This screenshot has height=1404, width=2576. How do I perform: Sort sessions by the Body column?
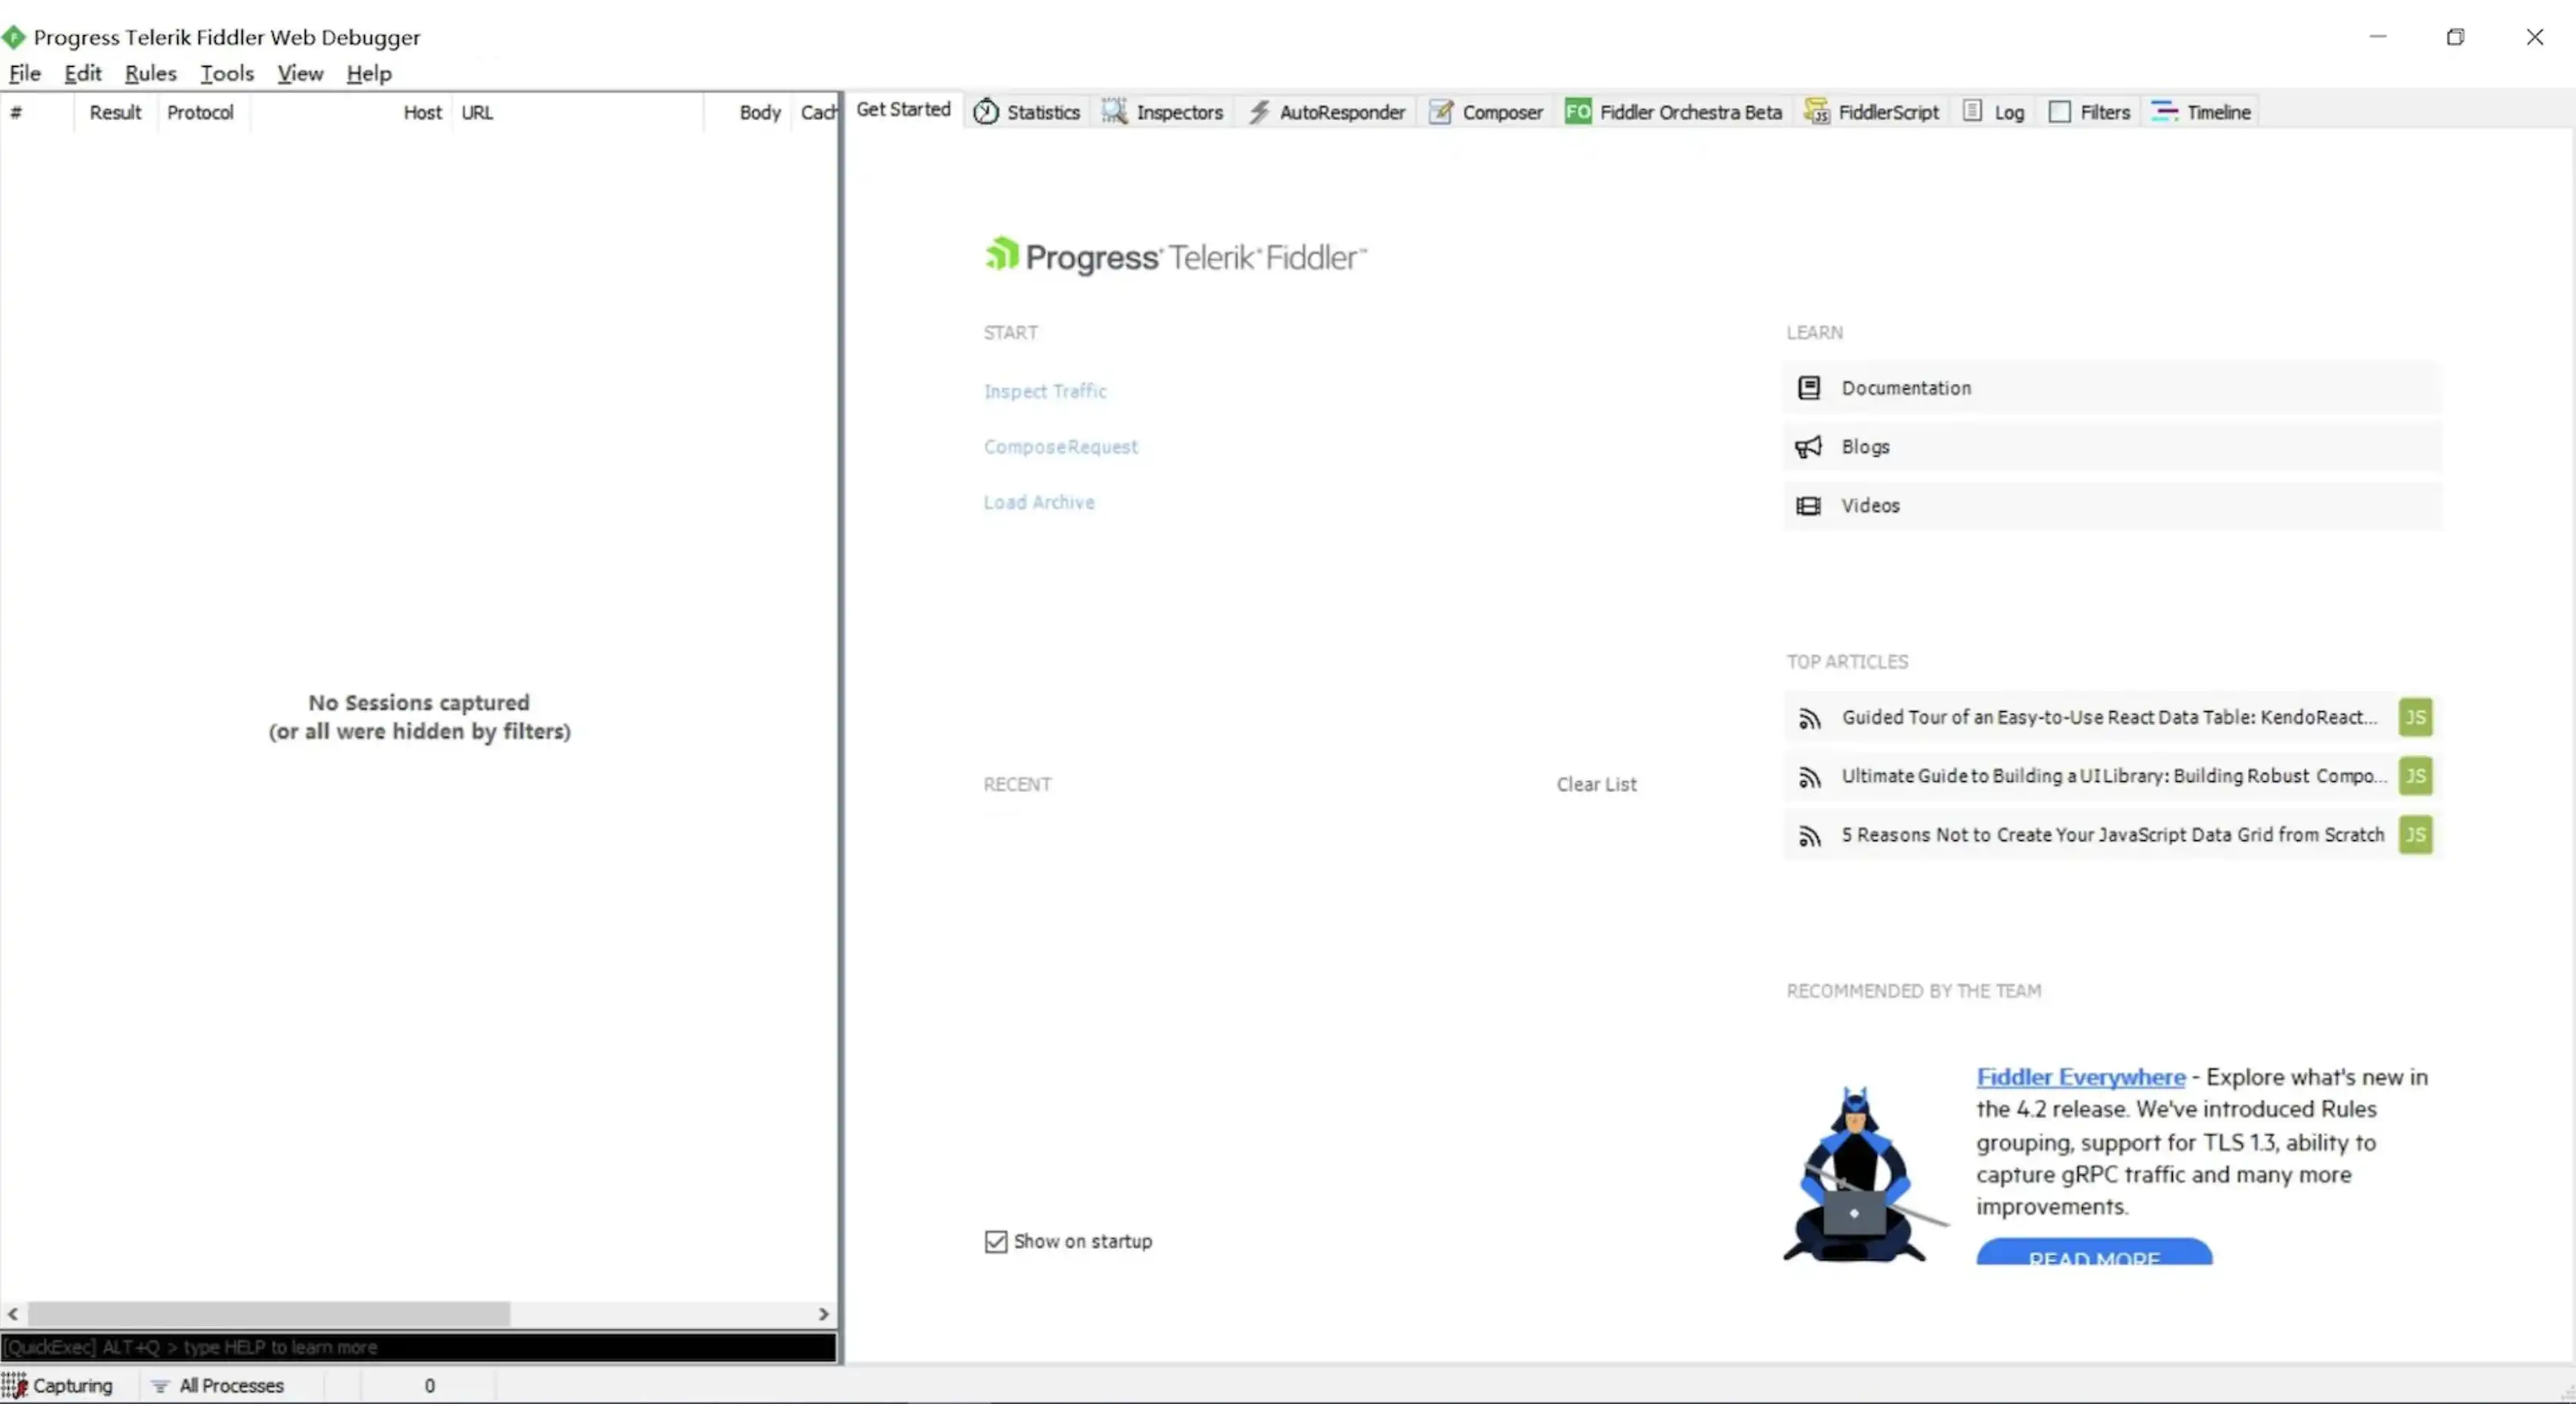tap(748, 112)
